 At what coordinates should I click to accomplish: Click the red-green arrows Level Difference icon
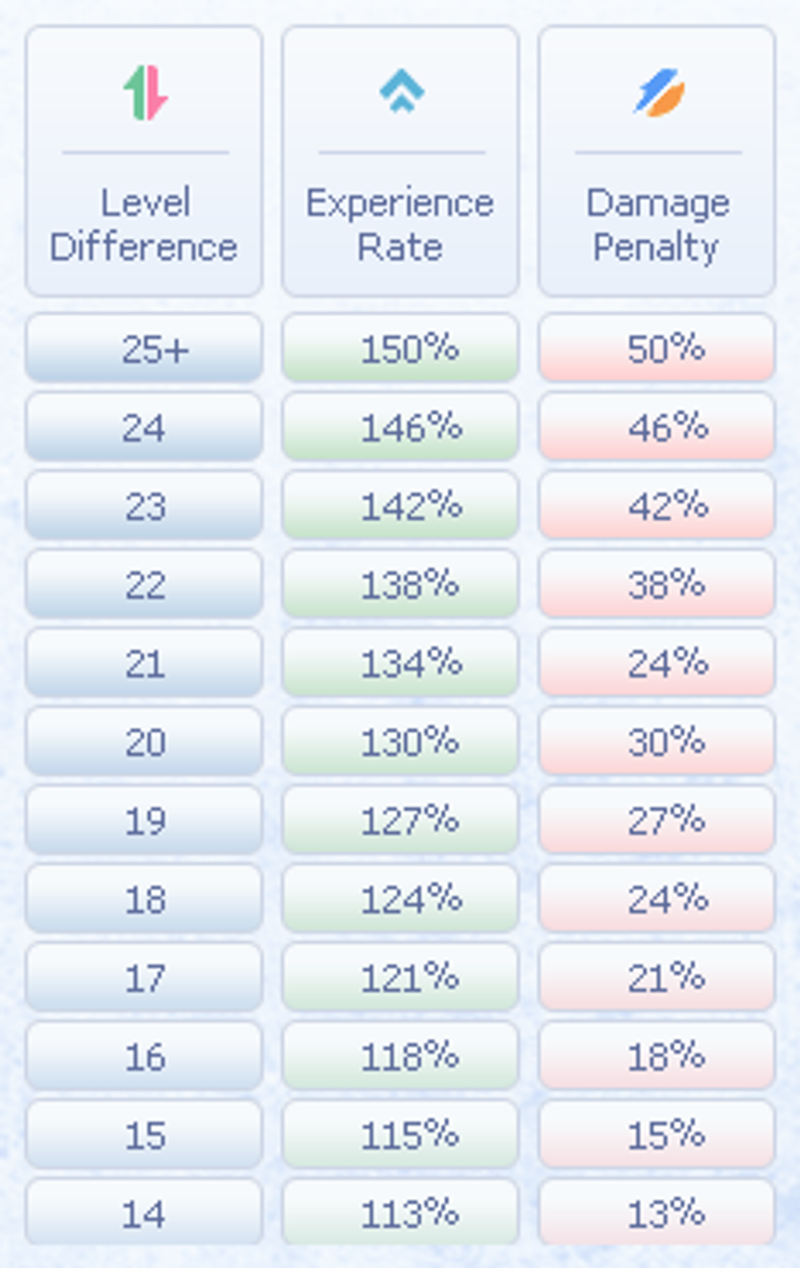click(145, 93)
